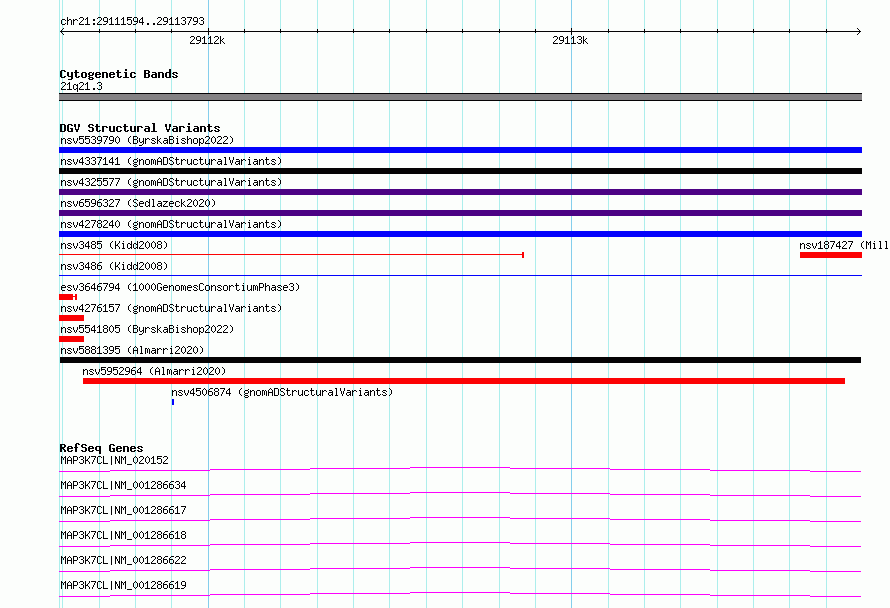Select the purple nsv6596327 variant bar
The image size is (890, 608).
[460, 213]
